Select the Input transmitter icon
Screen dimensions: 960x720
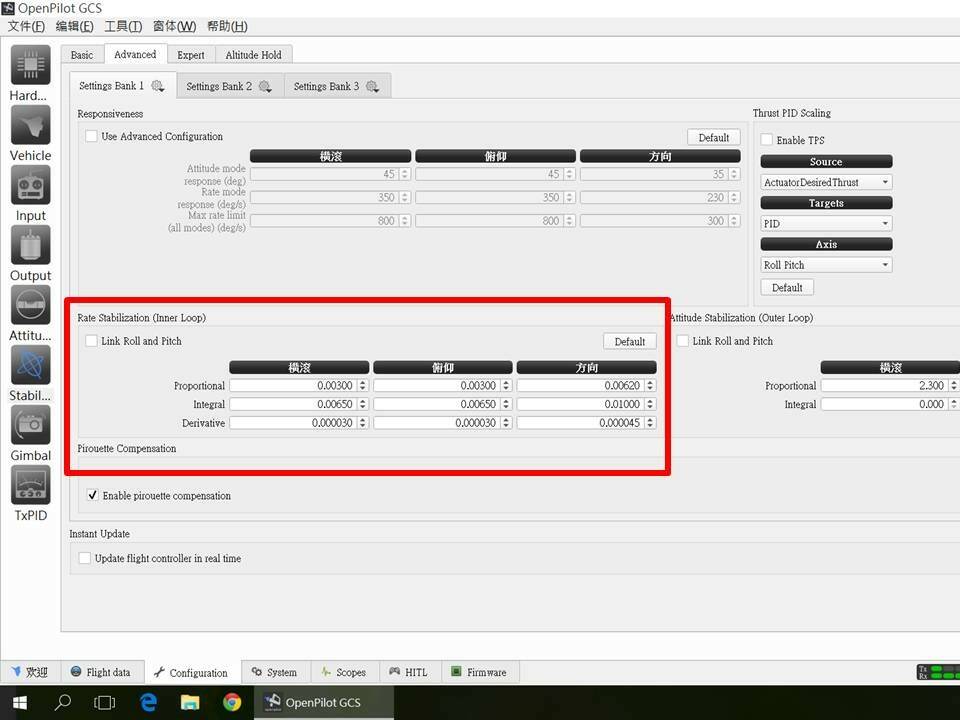tap(31, 185)
